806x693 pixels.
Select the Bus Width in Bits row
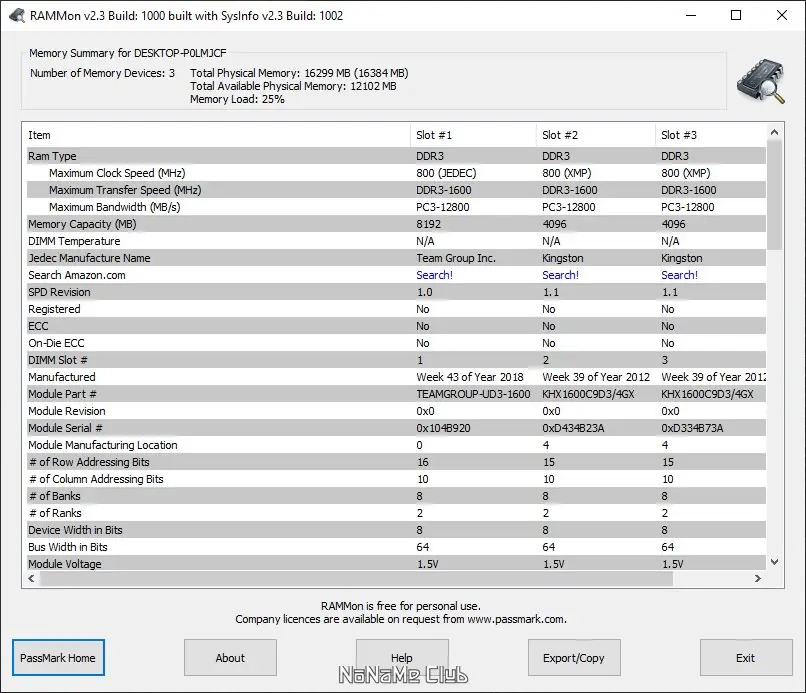(396, 546)
